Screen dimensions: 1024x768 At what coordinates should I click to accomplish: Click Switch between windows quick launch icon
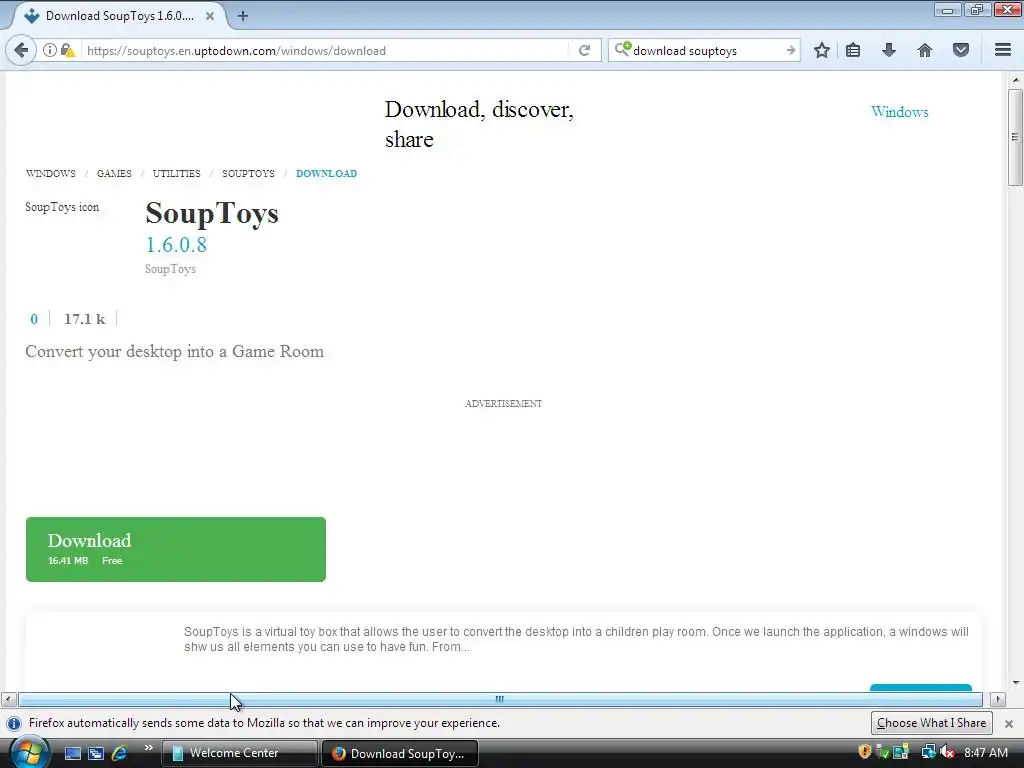[95, 753]
